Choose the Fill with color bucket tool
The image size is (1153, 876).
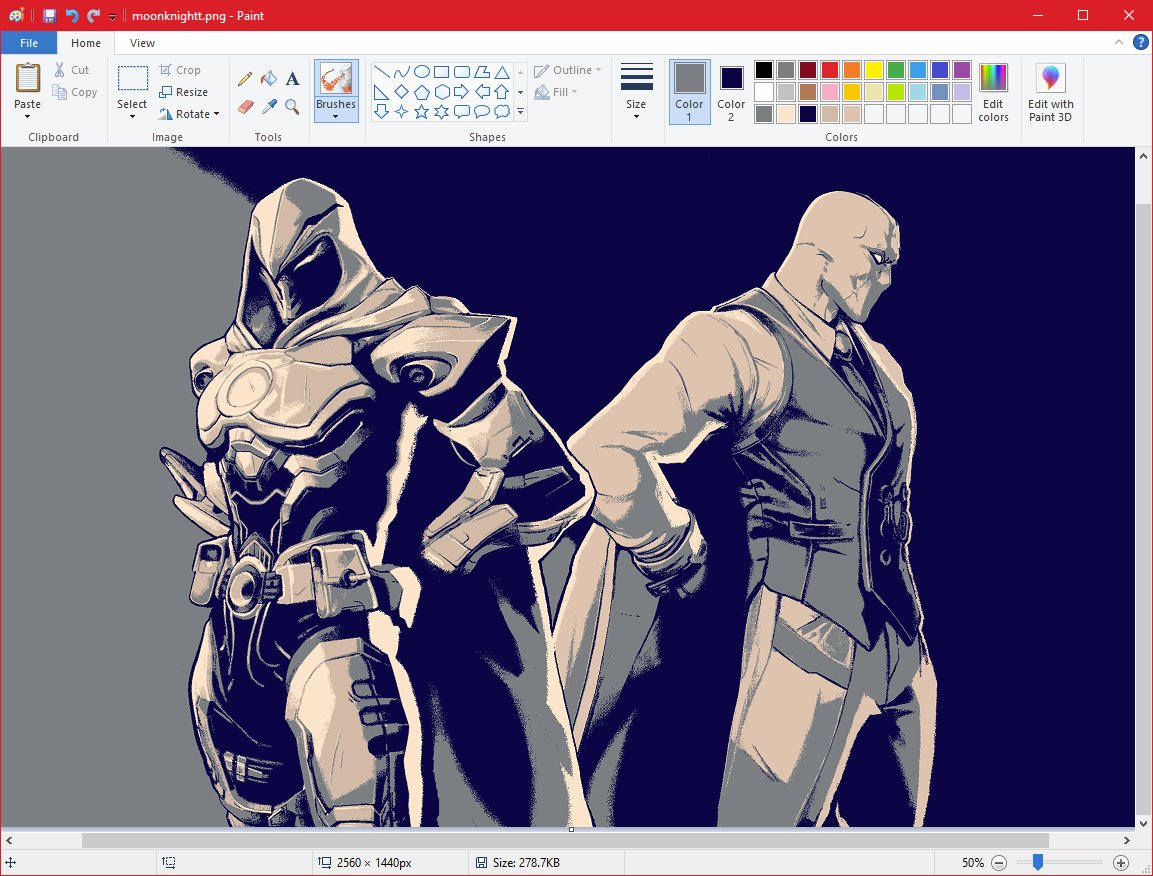click(x=267, y=76)
